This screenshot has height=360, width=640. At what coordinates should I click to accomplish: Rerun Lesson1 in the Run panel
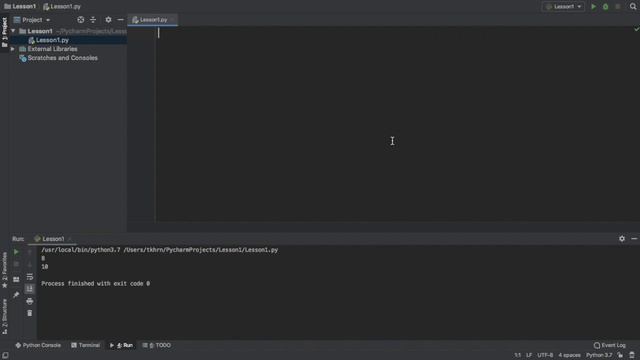(x=16, y=252)
